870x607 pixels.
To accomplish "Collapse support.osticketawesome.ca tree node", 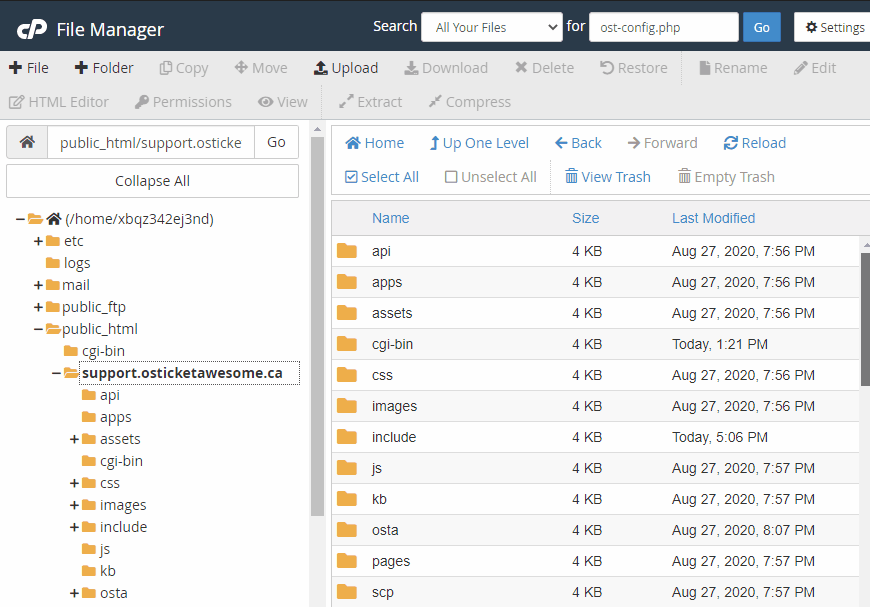I will click(x=56, y=373).
